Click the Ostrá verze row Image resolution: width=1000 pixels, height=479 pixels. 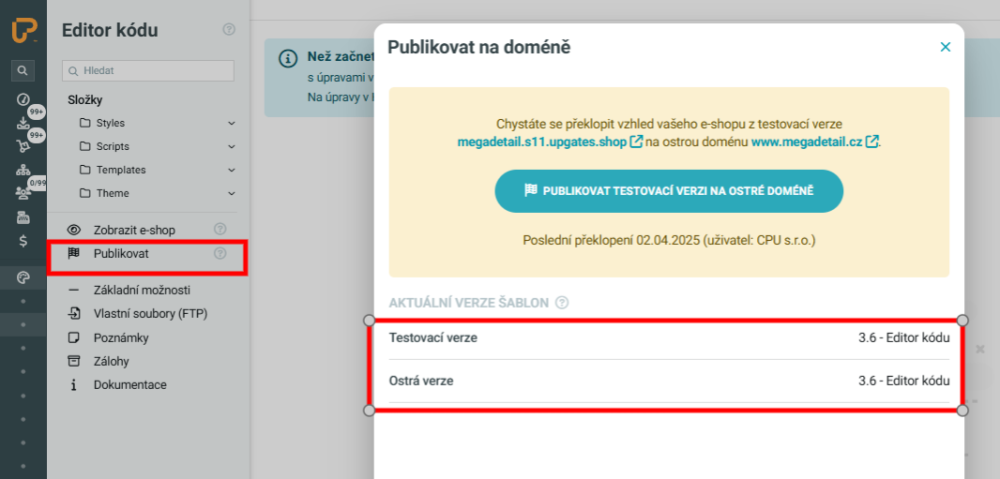pos(669,381)
